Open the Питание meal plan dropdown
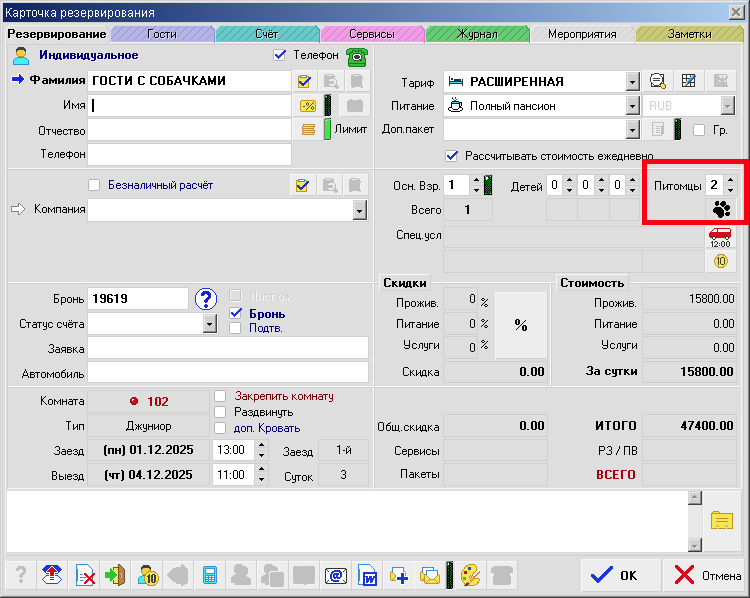 click(x=632, y=105)
